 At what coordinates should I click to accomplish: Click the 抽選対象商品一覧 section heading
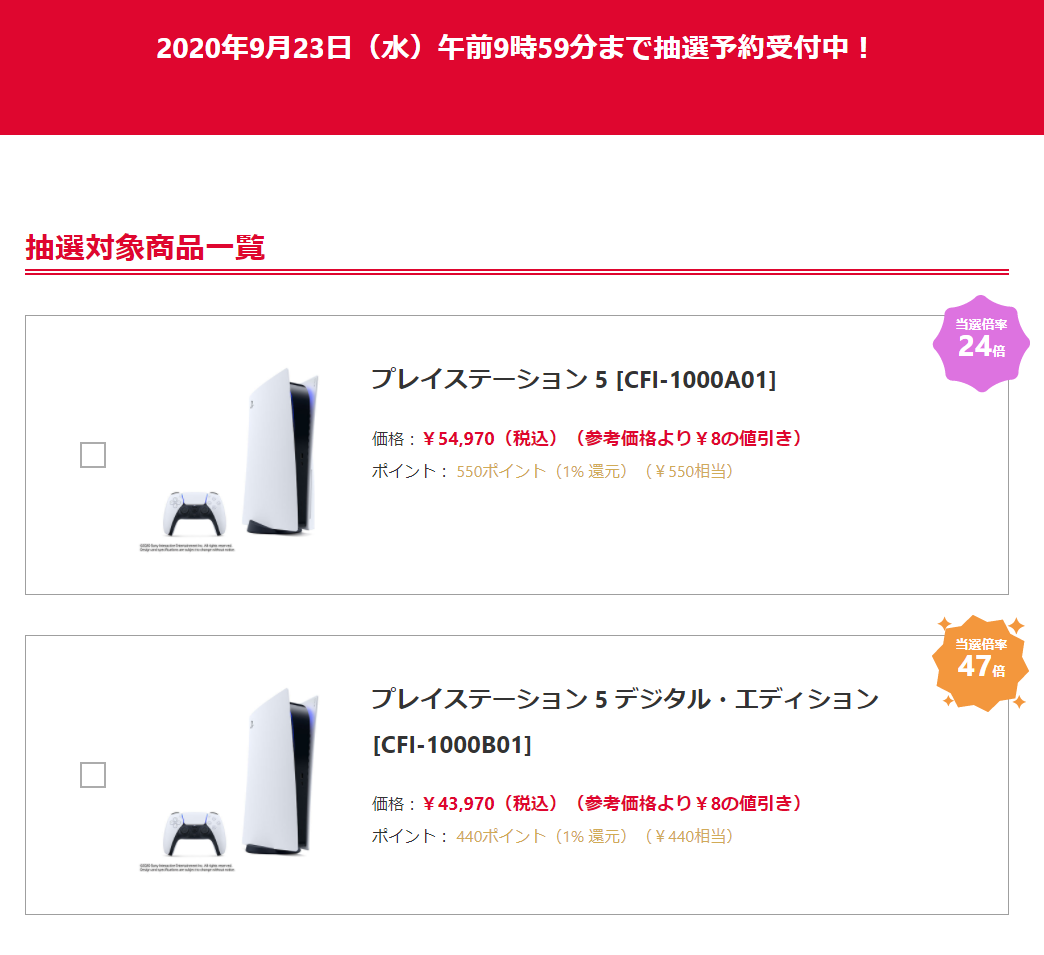pyautogui.click(x=145, y=247)
